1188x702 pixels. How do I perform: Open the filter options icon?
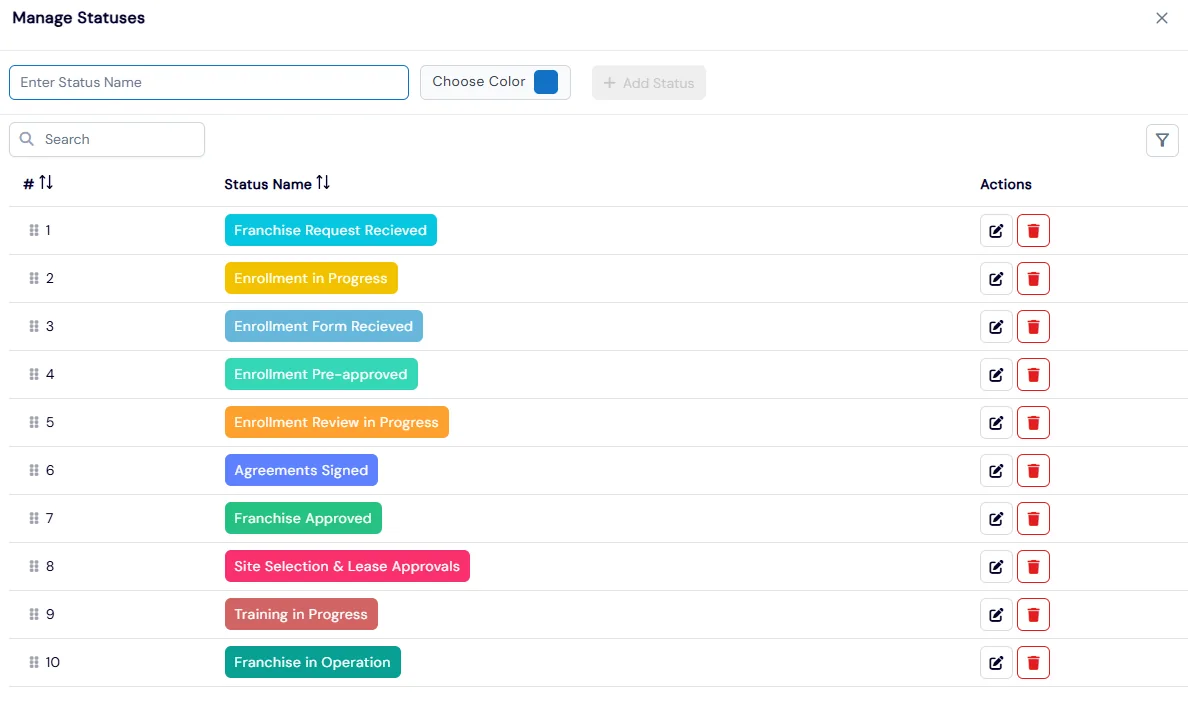tap(1161, 140)
